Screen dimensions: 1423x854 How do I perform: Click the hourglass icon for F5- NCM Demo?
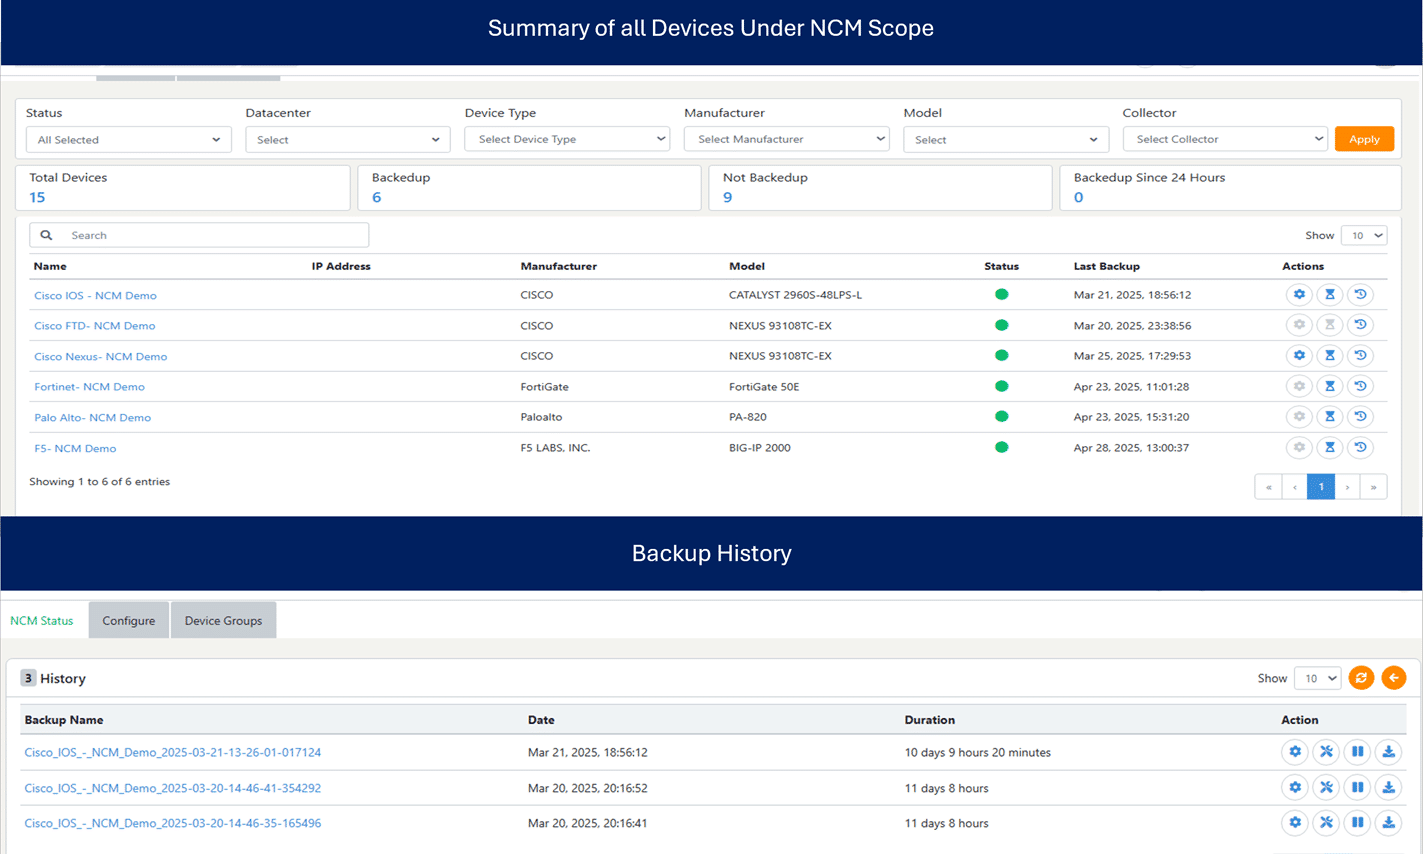pyautogui.click(x=1329, y=448)
